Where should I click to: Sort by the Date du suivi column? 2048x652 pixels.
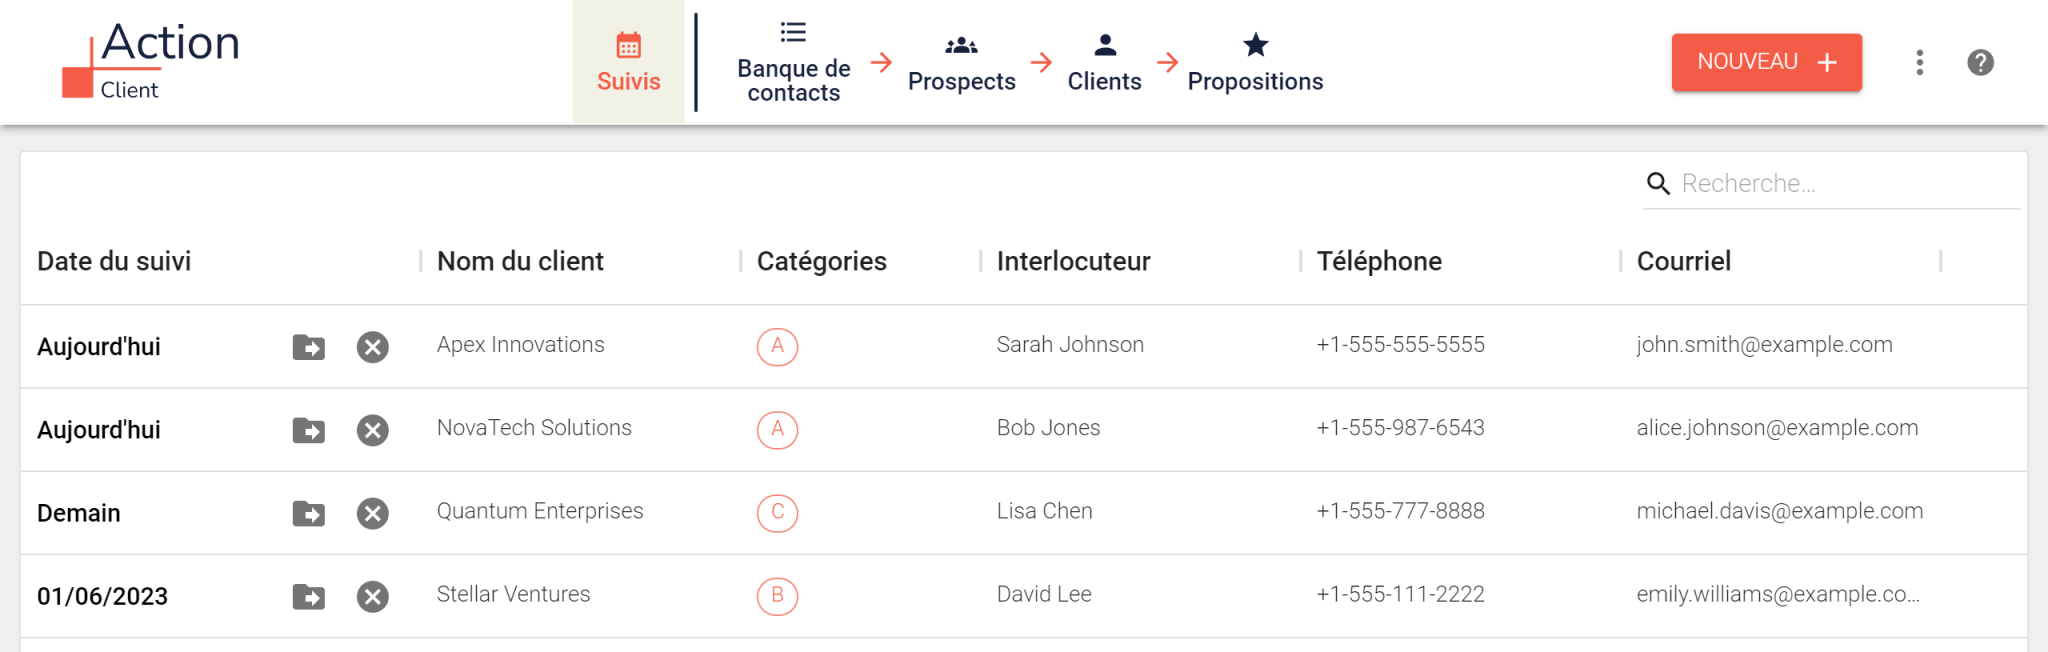(x=114, y=261)
